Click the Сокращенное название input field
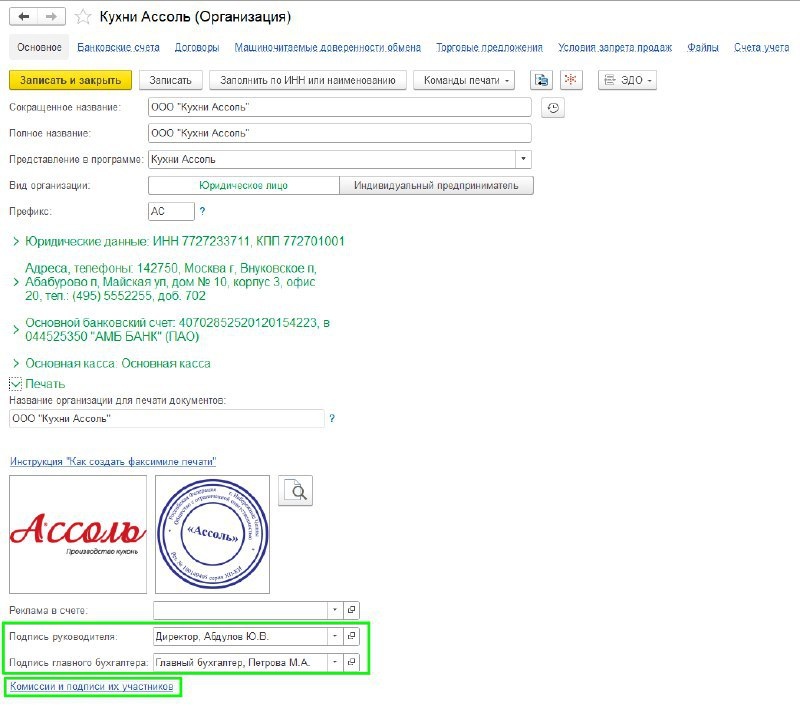This screenshot has height=706, width=800. [x=340, y=107]
